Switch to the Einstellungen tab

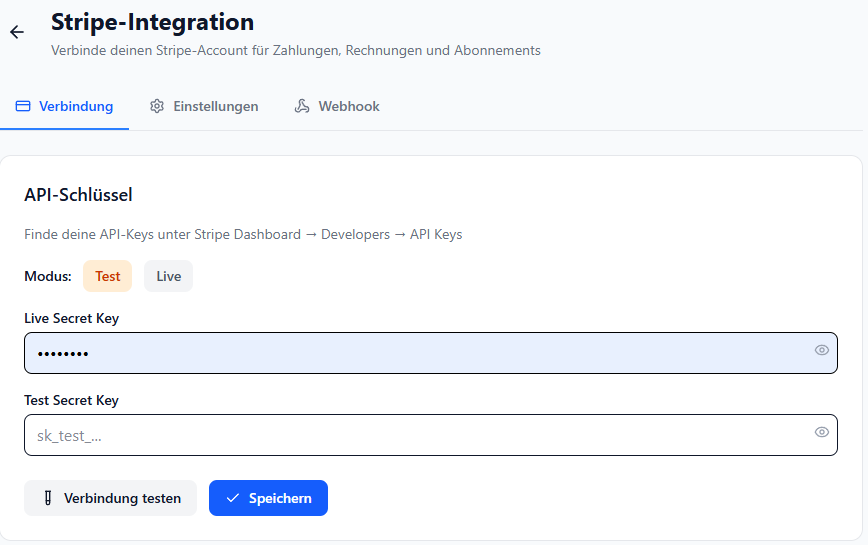[x=204, y=106]
